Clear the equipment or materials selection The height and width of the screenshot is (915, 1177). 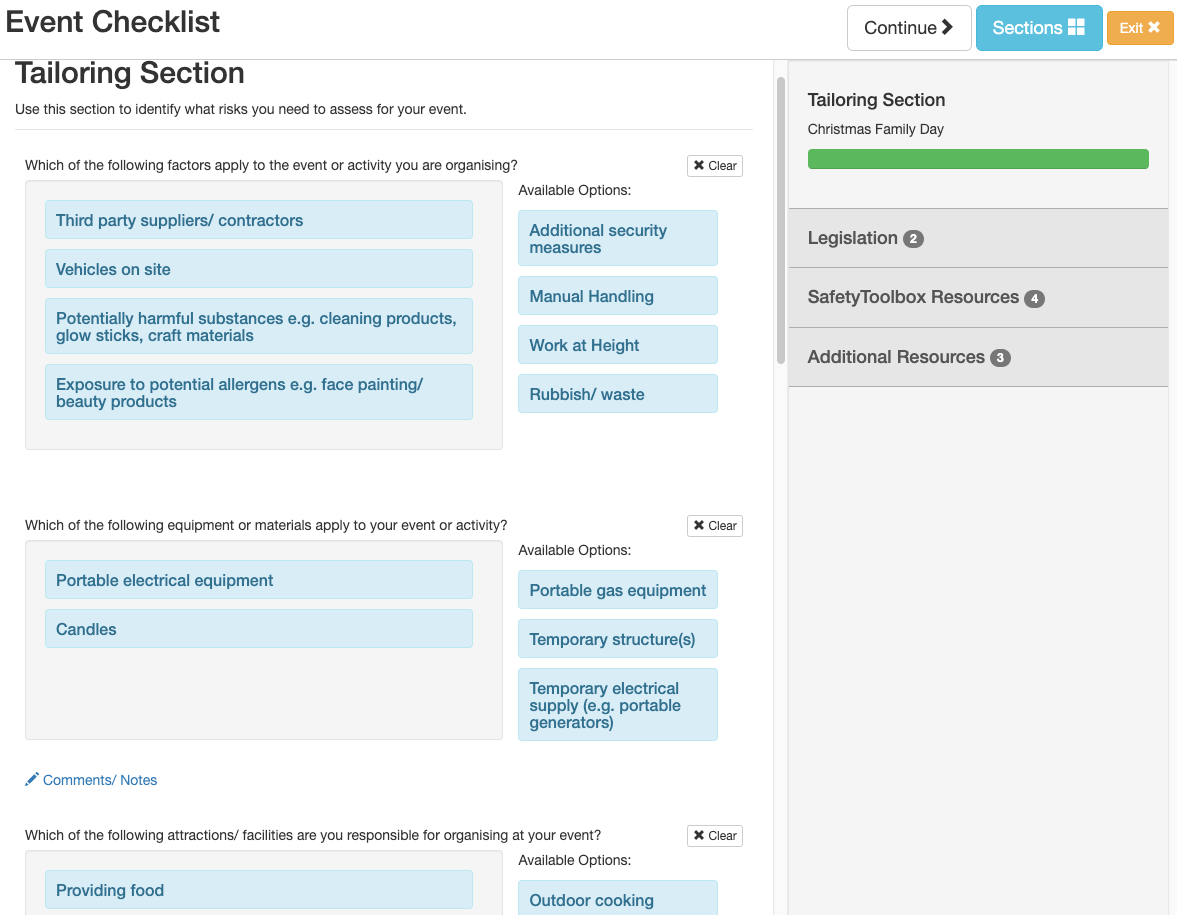pos(714,526)
